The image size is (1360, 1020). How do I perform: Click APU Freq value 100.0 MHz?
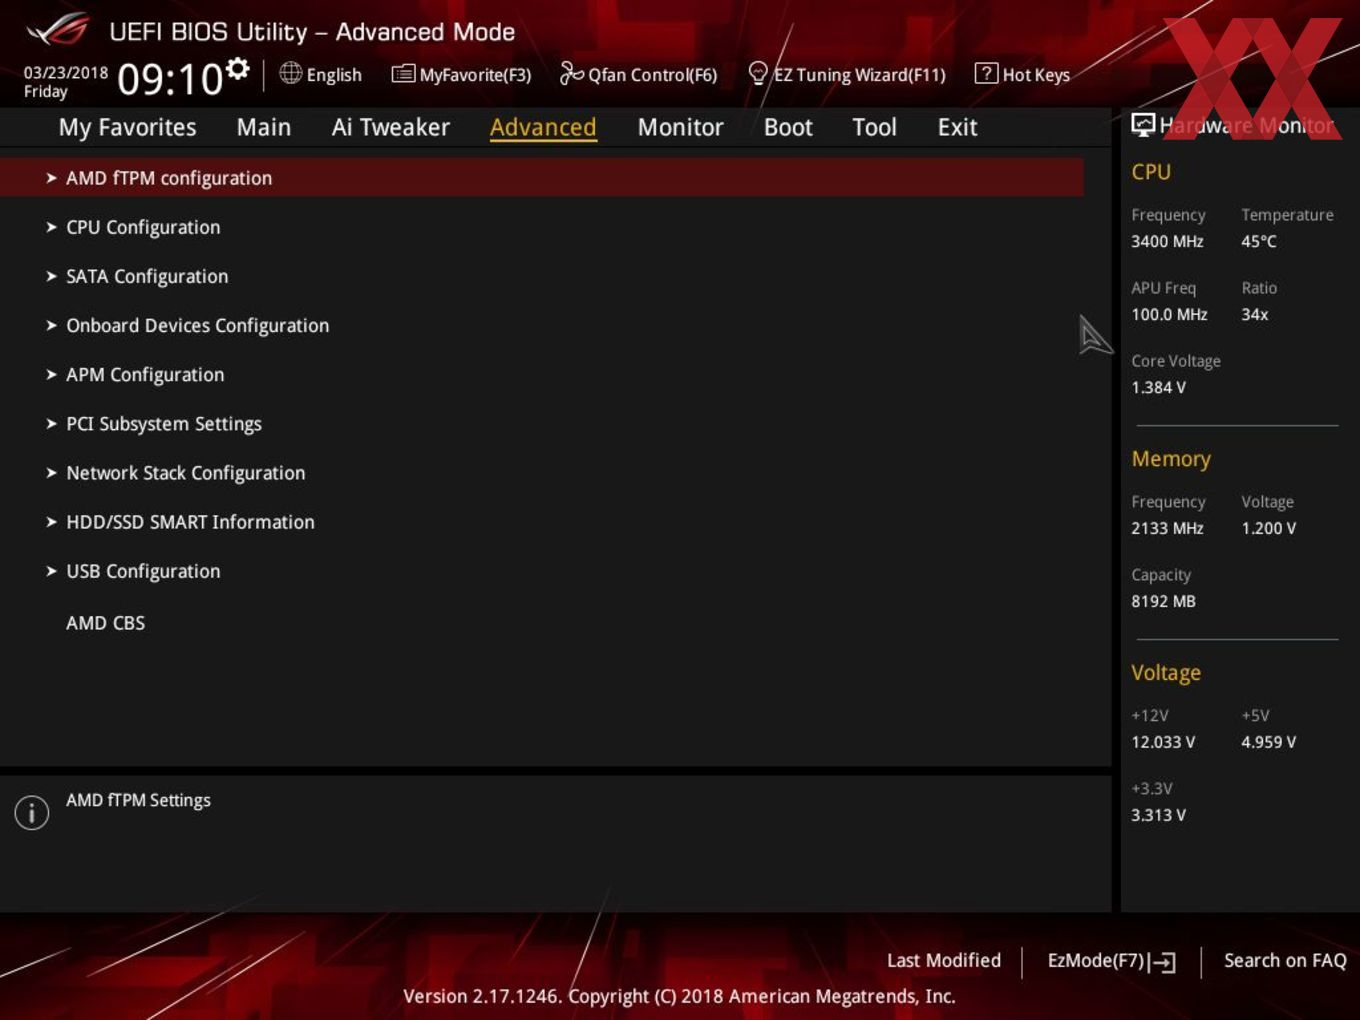(1169, 314)
